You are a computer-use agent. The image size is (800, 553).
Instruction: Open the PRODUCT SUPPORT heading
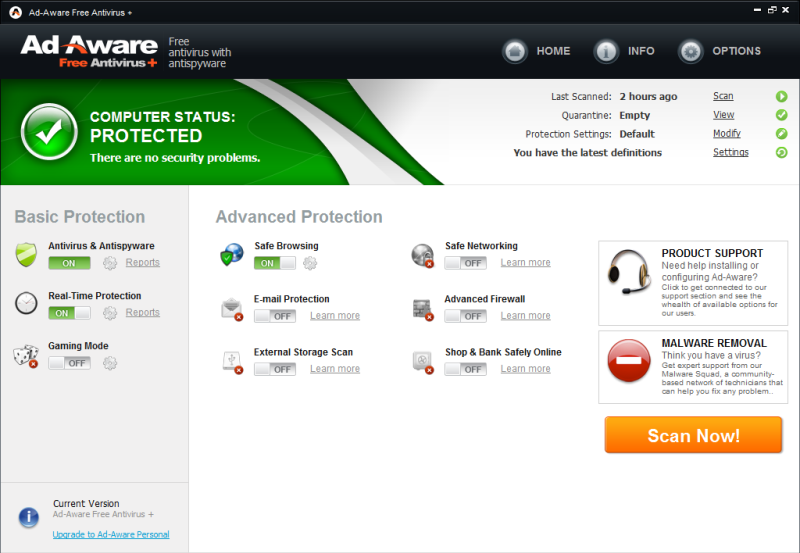coord(712,253)
